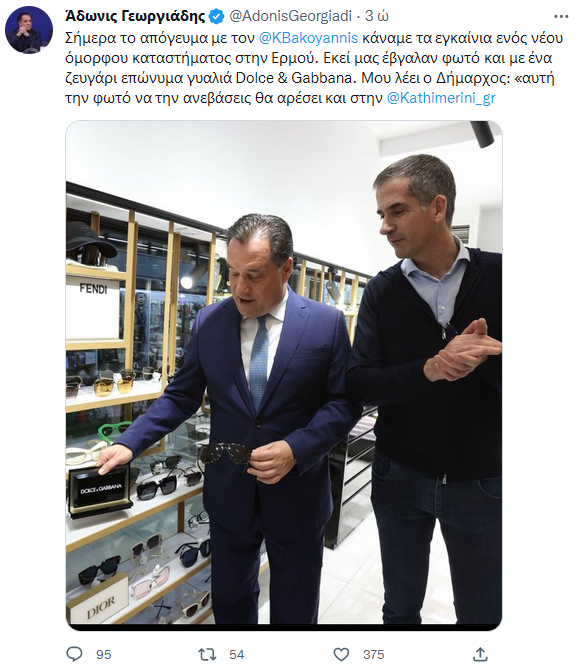Open the author's profile avatar picture
587x670 pixels.
point(29,30)
